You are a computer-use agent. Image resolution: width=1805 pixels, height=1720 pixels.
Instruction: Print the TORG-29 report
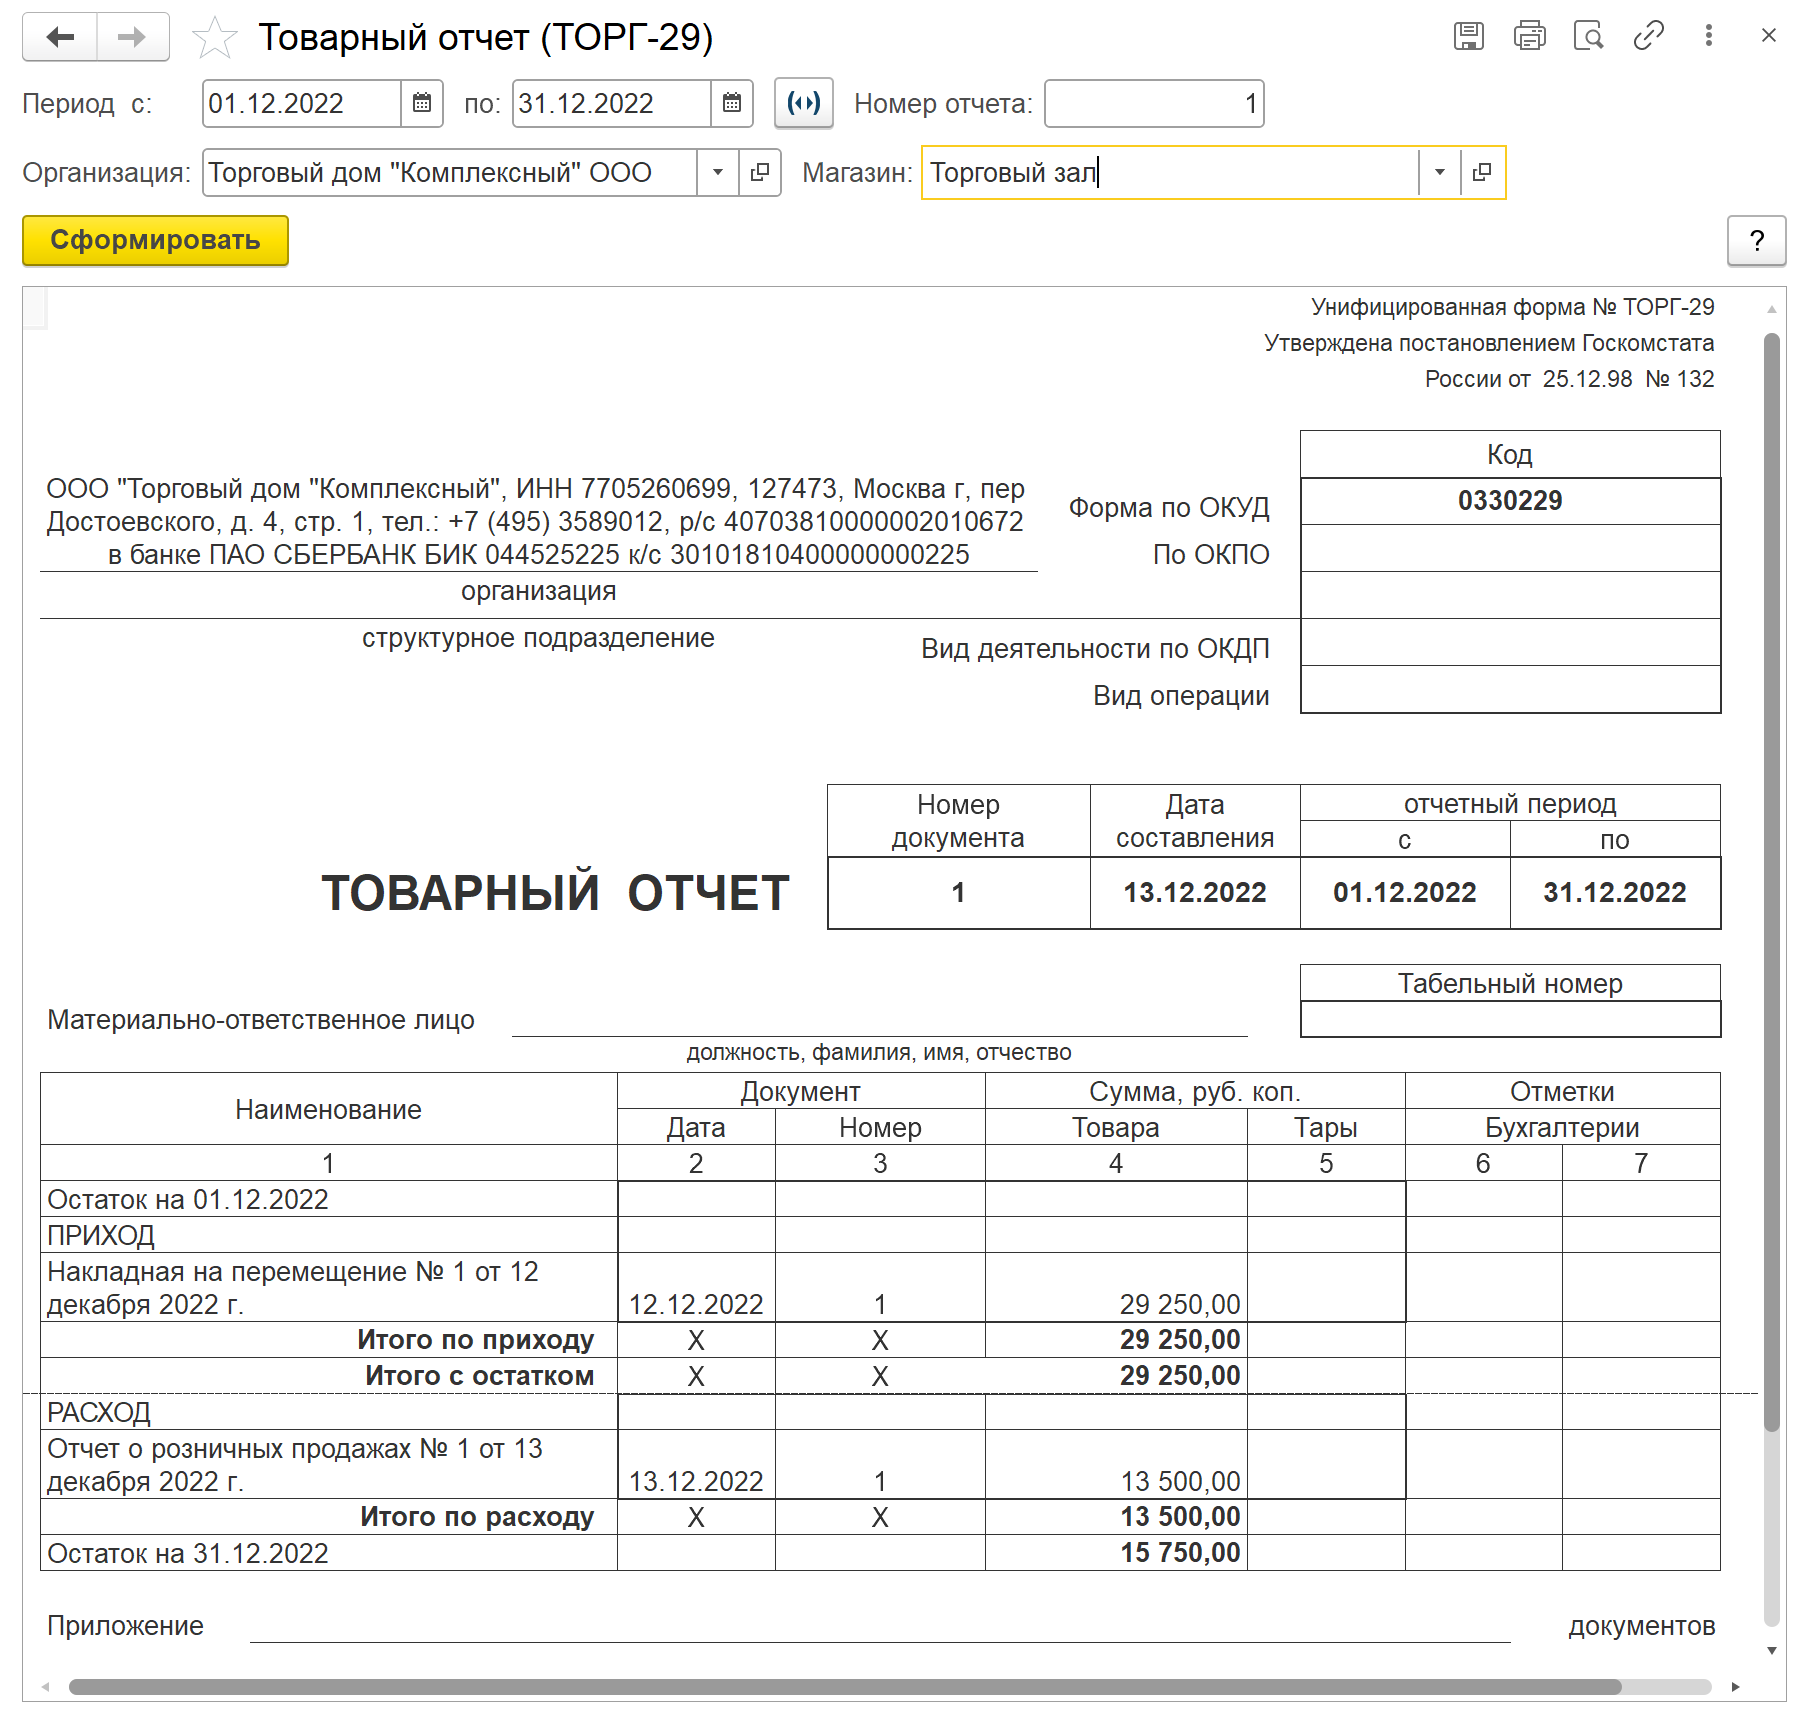[x=1529, y=36]
